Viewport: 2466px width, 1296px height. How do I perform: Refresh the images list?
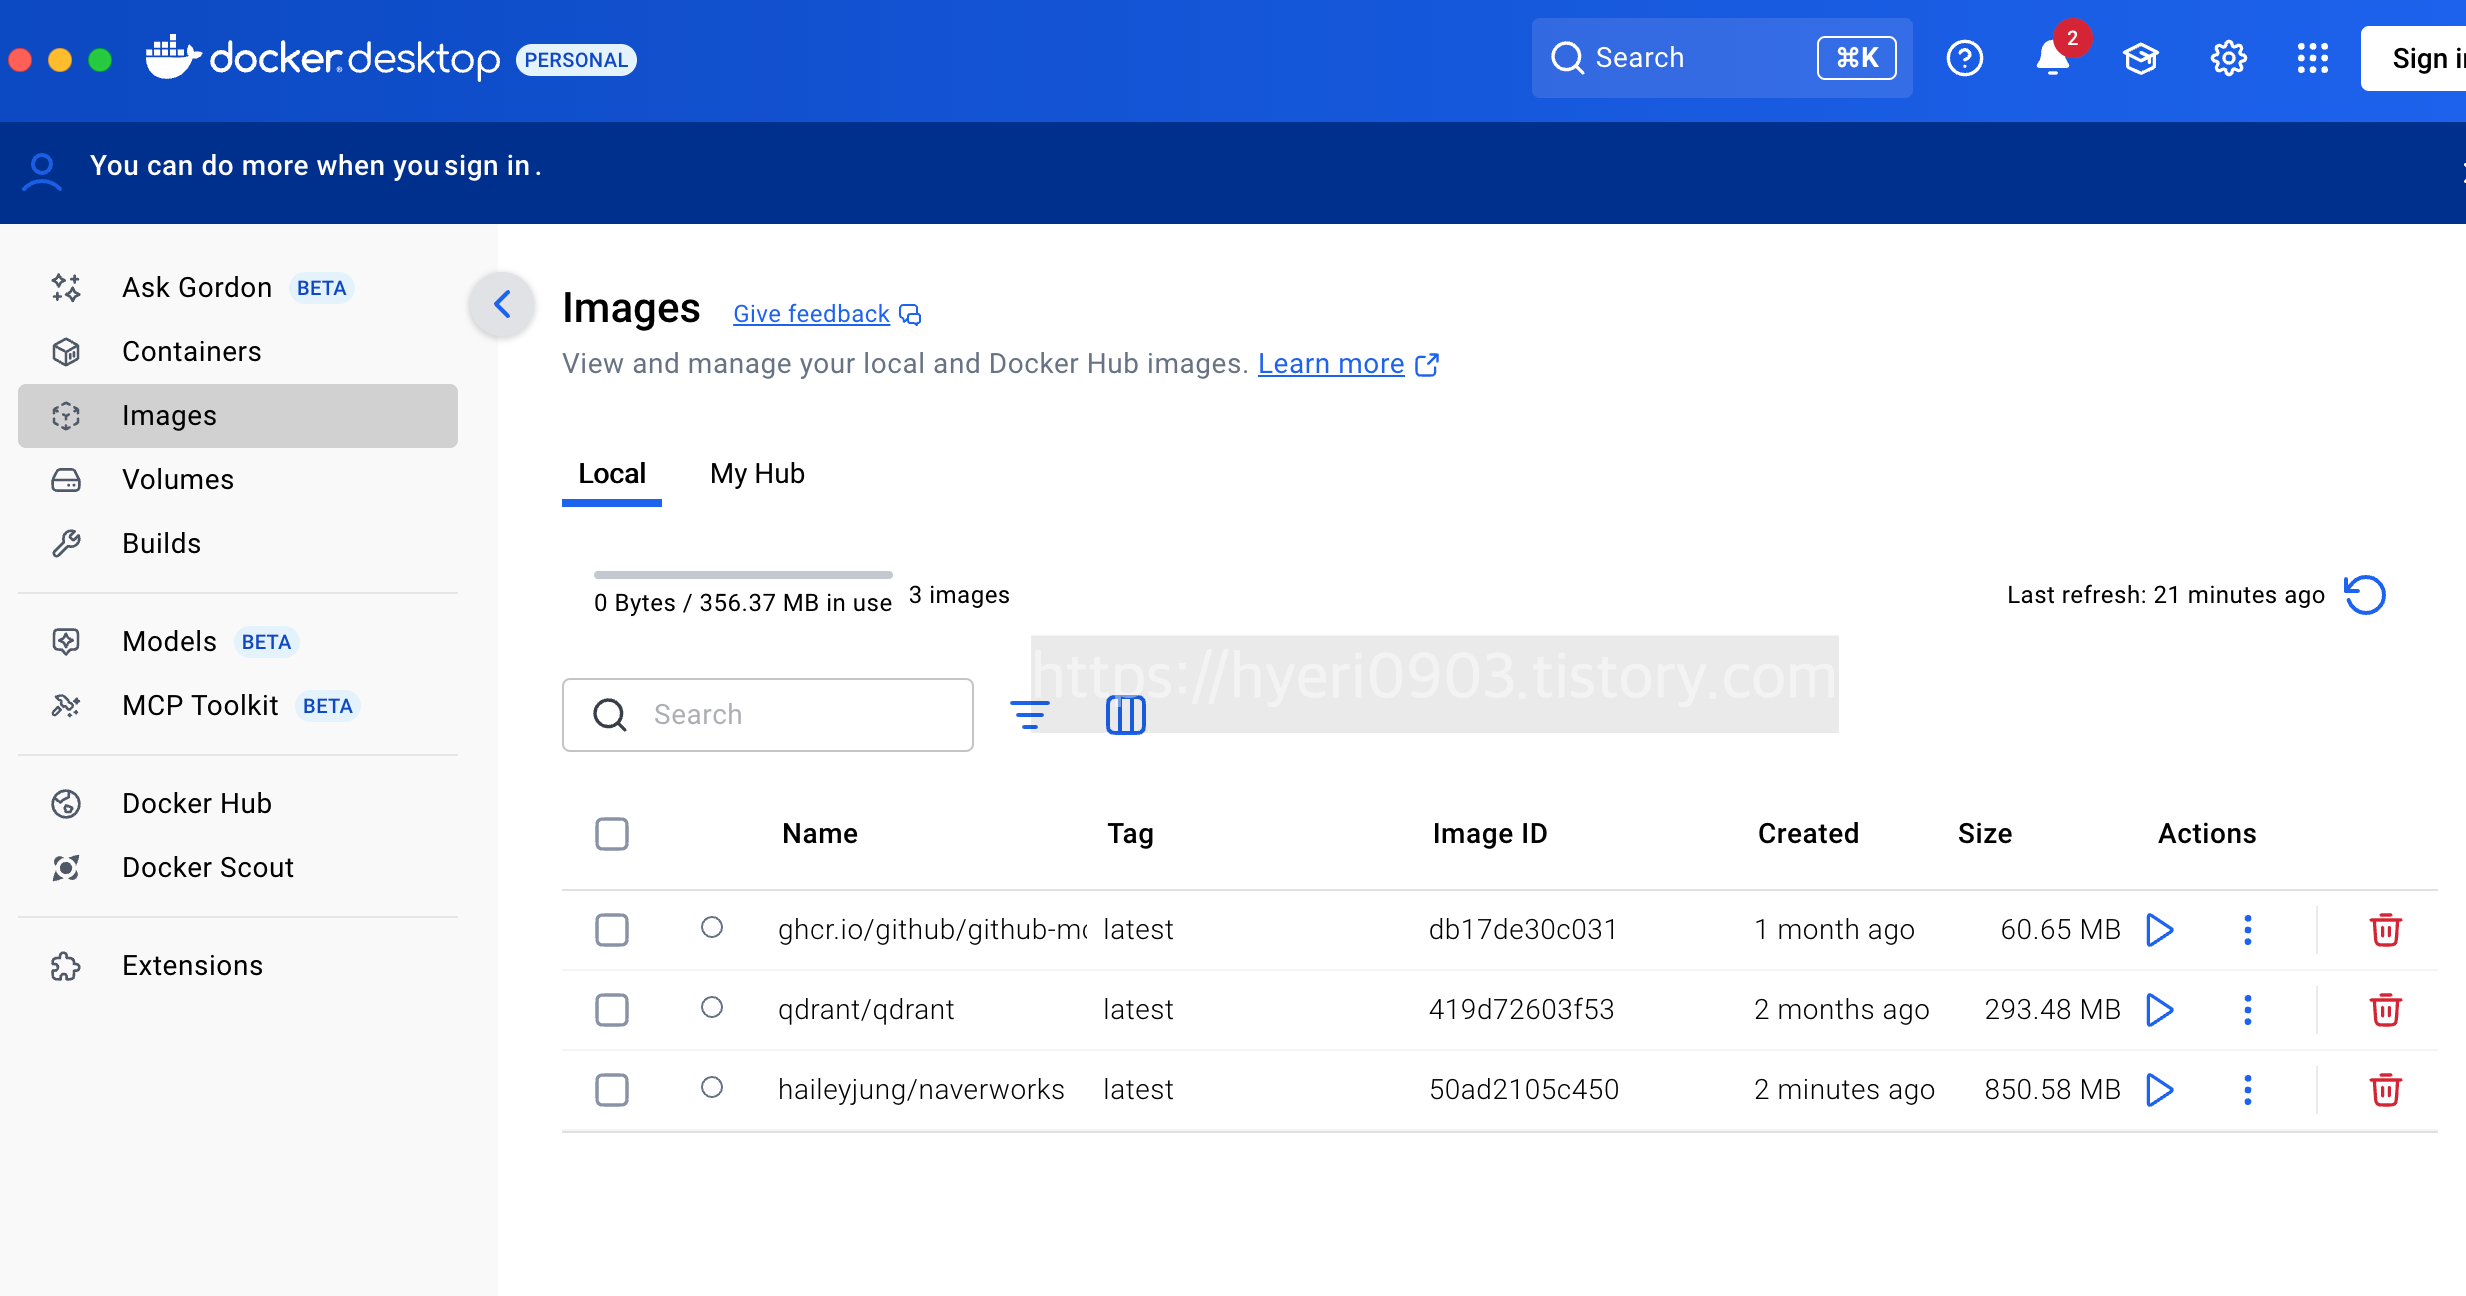tap(2365, 595)
